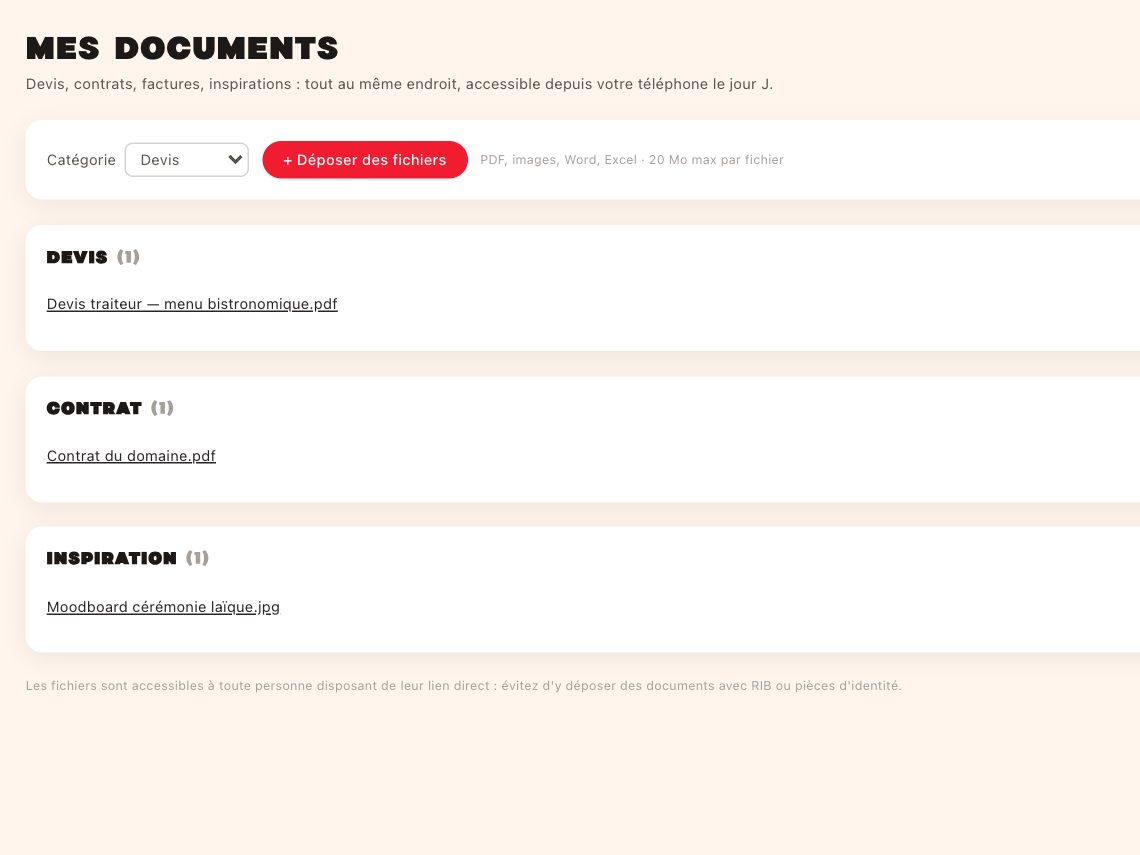Click the footer warning about RIB documents

click(x=464, y=686)
